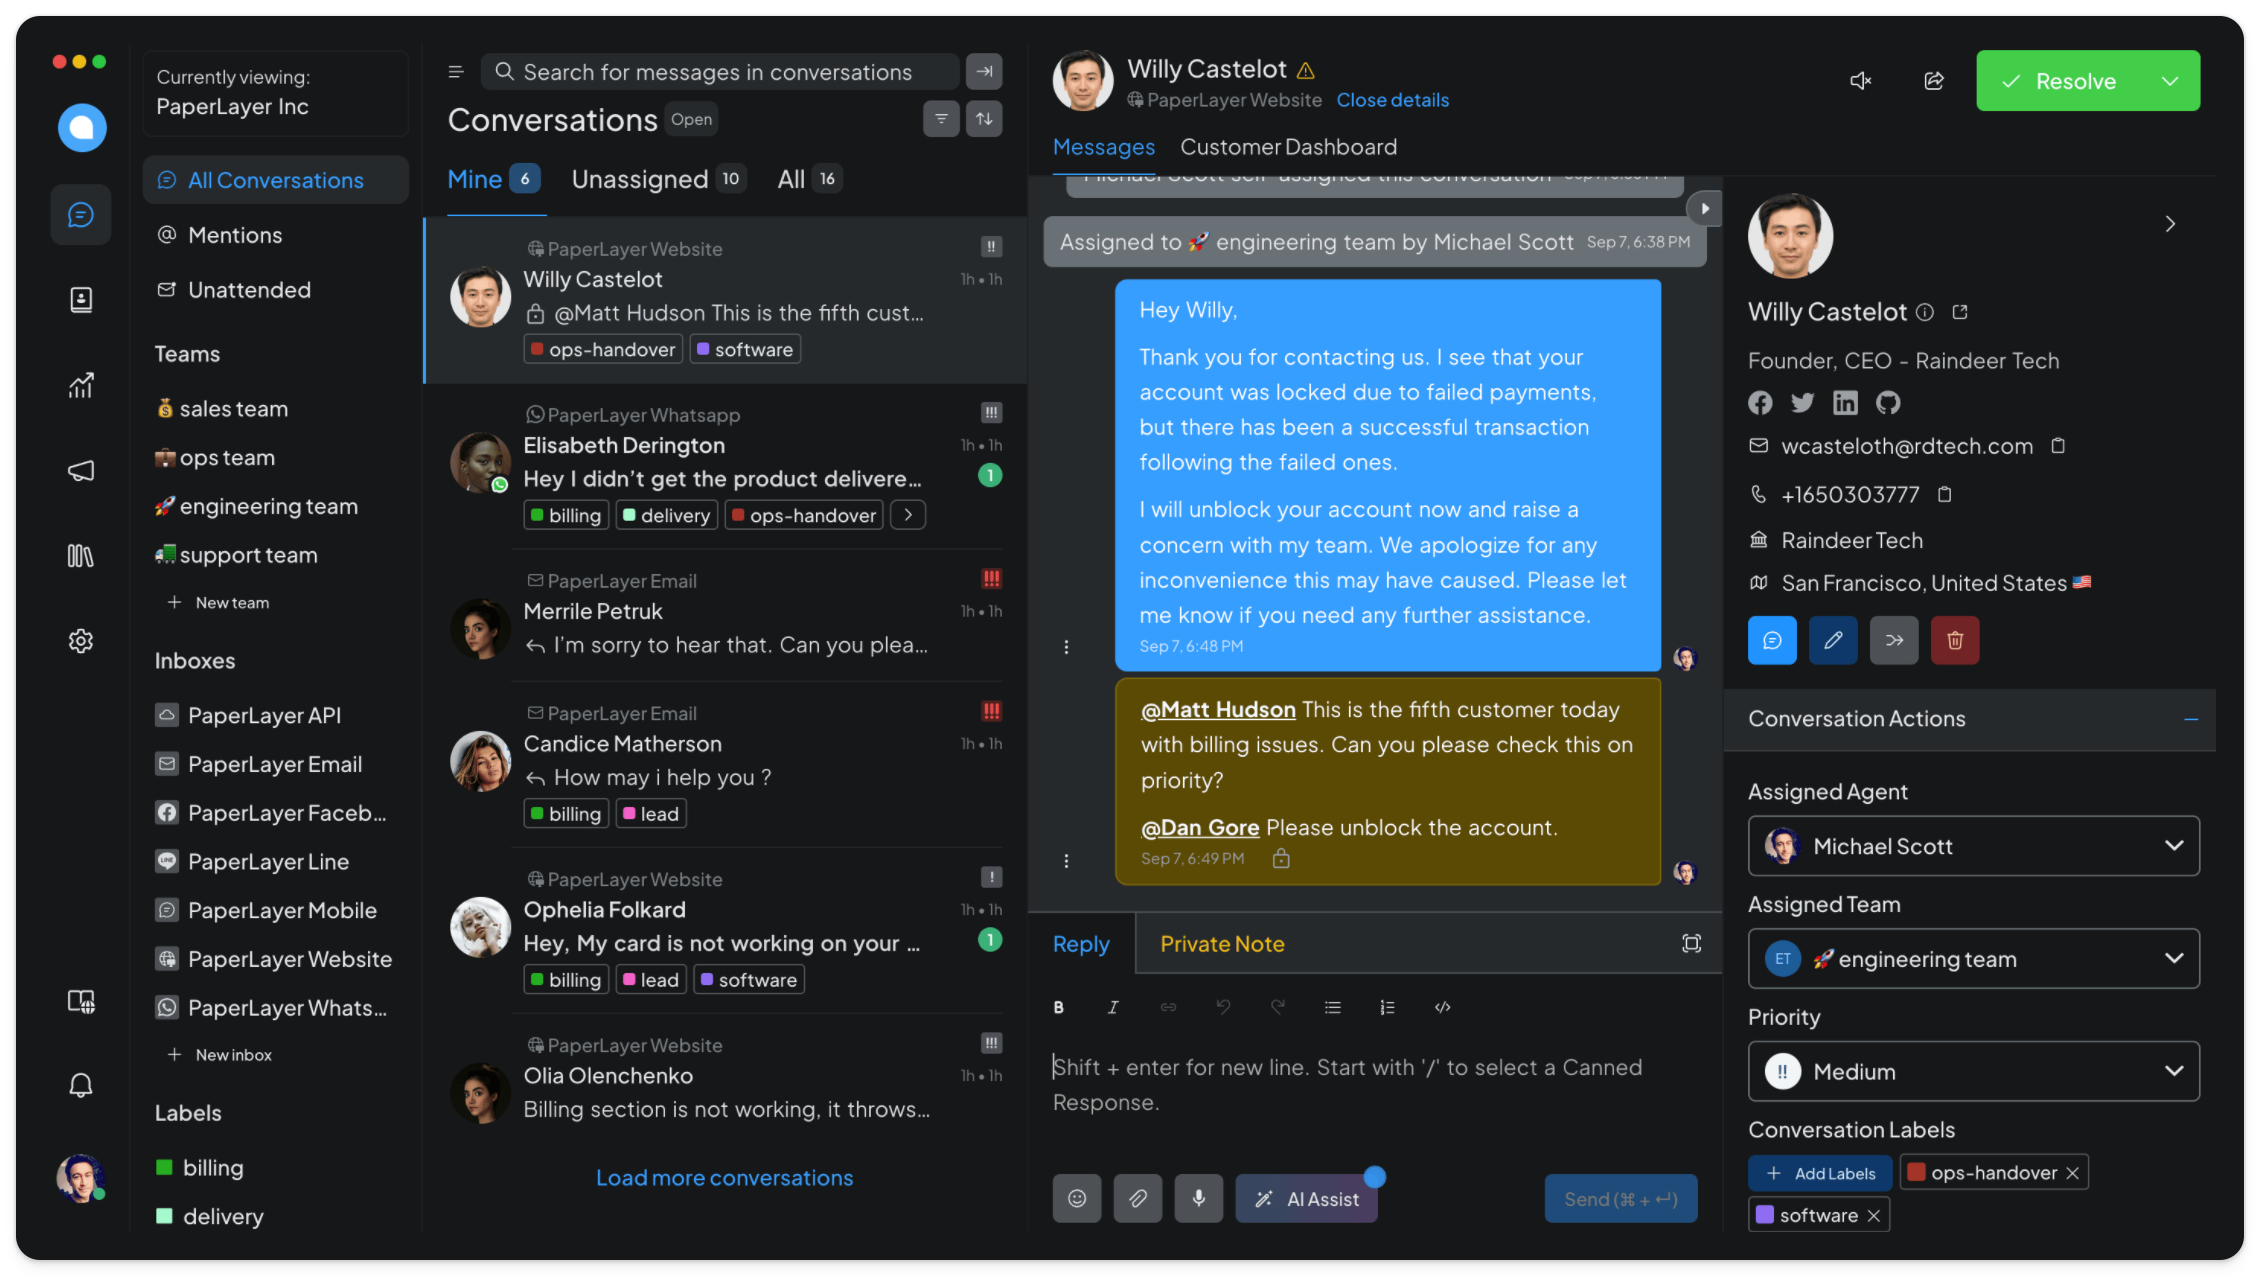Image resolution: width=2260 pixels, height=1276 pixels.
Task: Open Willy Castelot's GitHub profile icon
Action: click(1888, 403)
